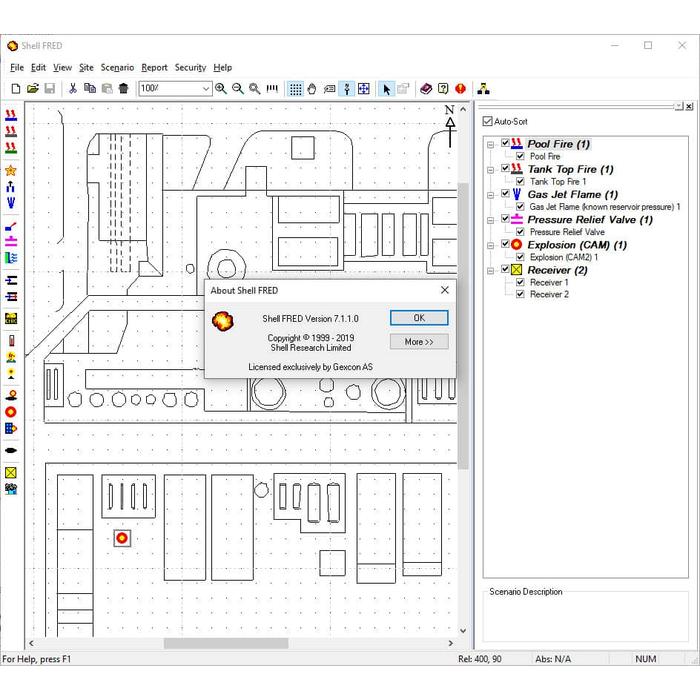Select the arrow pointer tool in toolbar

386,89
